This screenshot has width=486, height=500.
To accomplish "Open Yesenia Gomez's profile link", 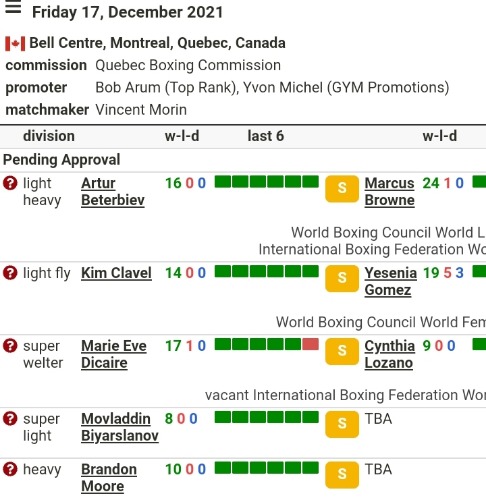I will coord(390,281).
